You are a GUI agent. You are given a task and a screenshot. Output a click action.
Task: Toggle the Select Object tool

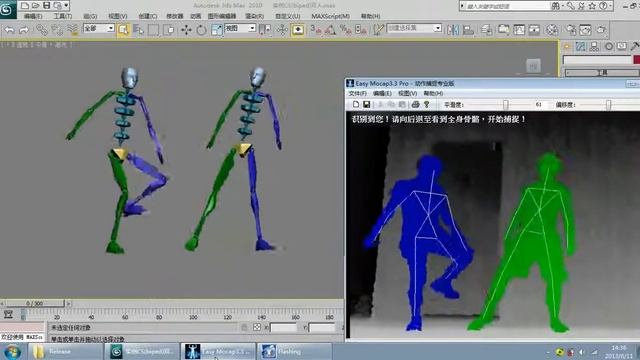[x=123, y=30]
